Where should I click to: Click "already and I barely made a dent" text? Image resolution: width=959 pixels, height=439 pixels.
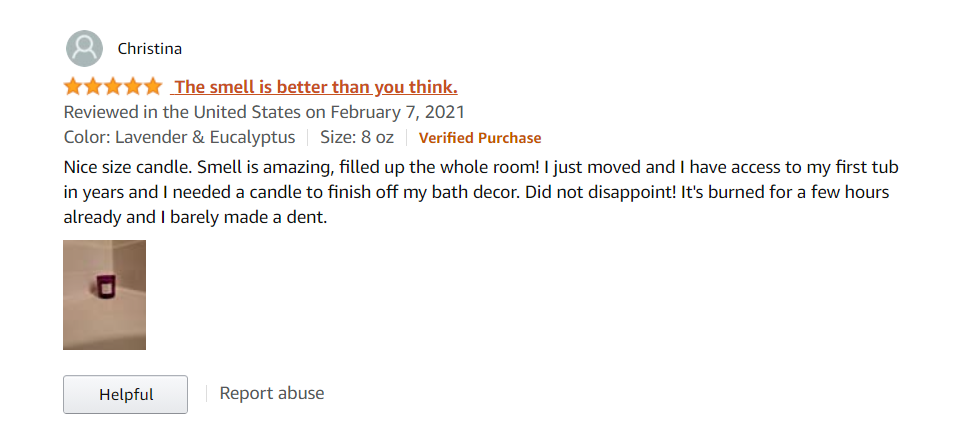[194, 217]
